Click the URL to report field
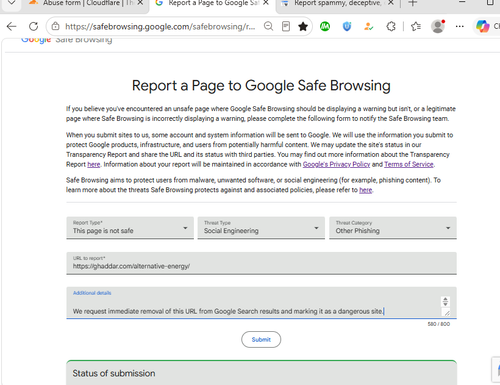Viewport: 500px width, 385px height. (x=261, y=263)
